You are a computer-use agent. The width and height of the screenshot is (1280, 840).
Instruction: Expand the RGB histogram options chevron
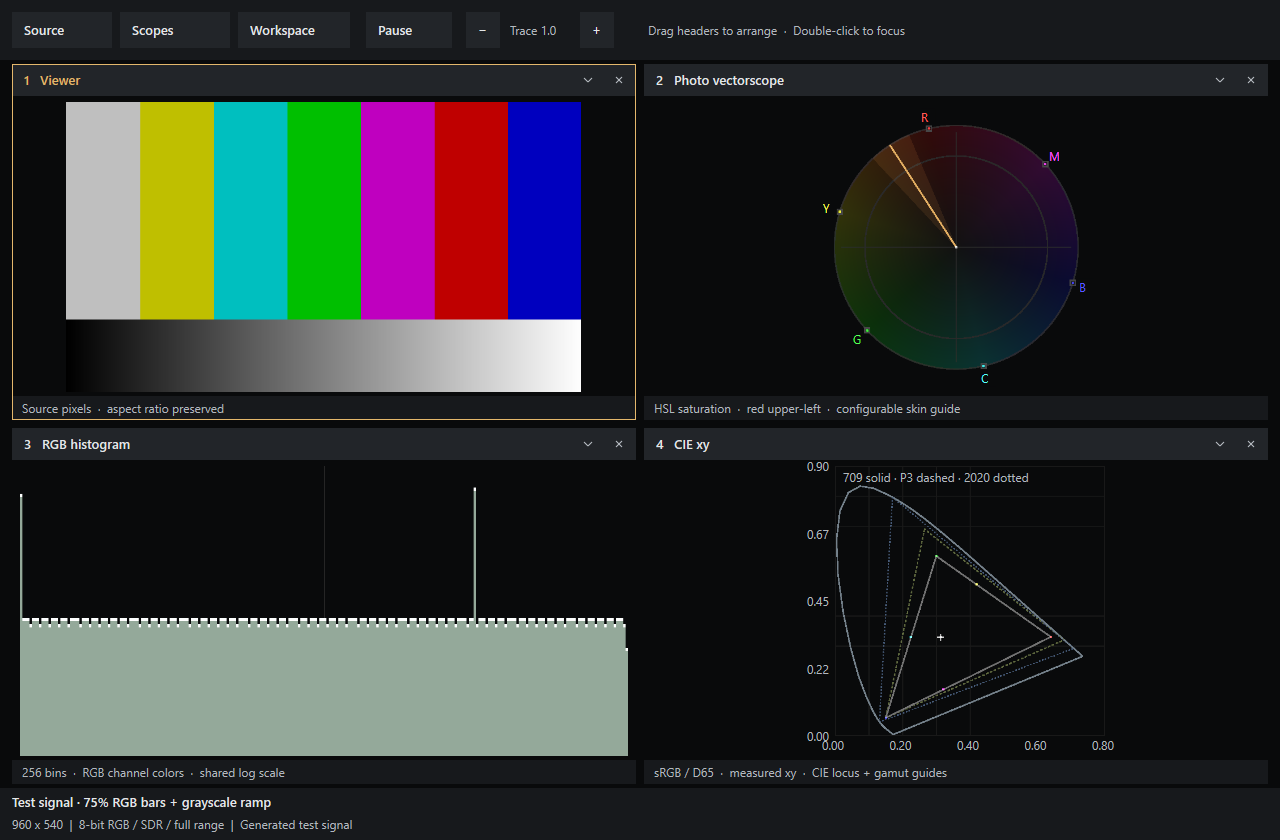point(588,444)
